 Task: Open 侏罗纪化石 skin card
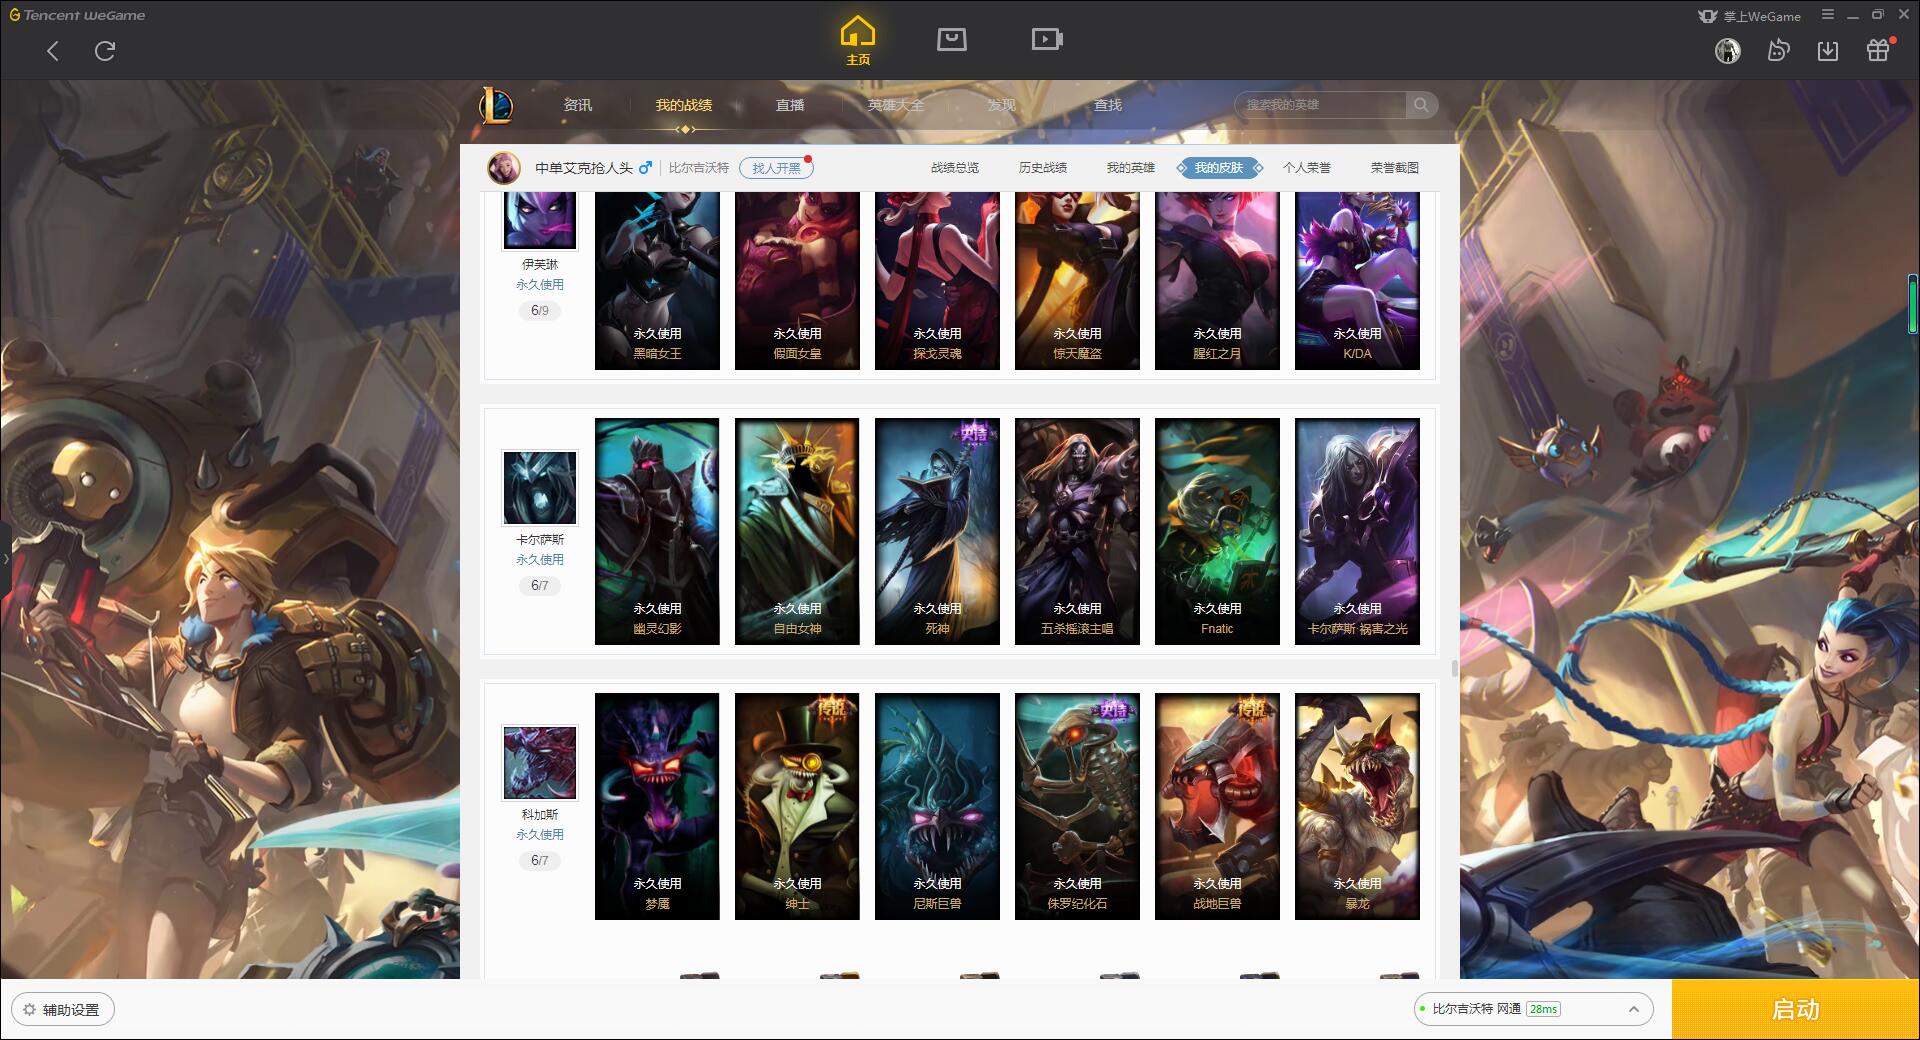point(1077,806)
